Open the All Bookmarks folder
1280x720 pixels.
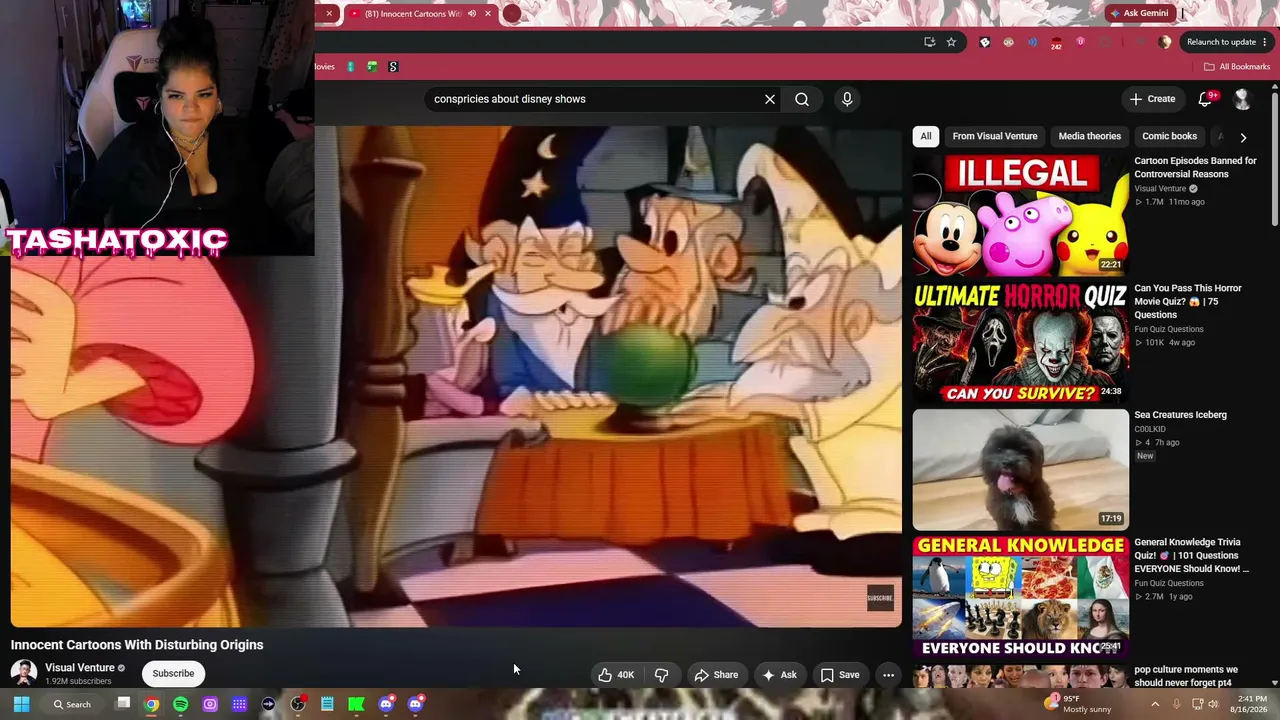click(x=1237, y=67)
